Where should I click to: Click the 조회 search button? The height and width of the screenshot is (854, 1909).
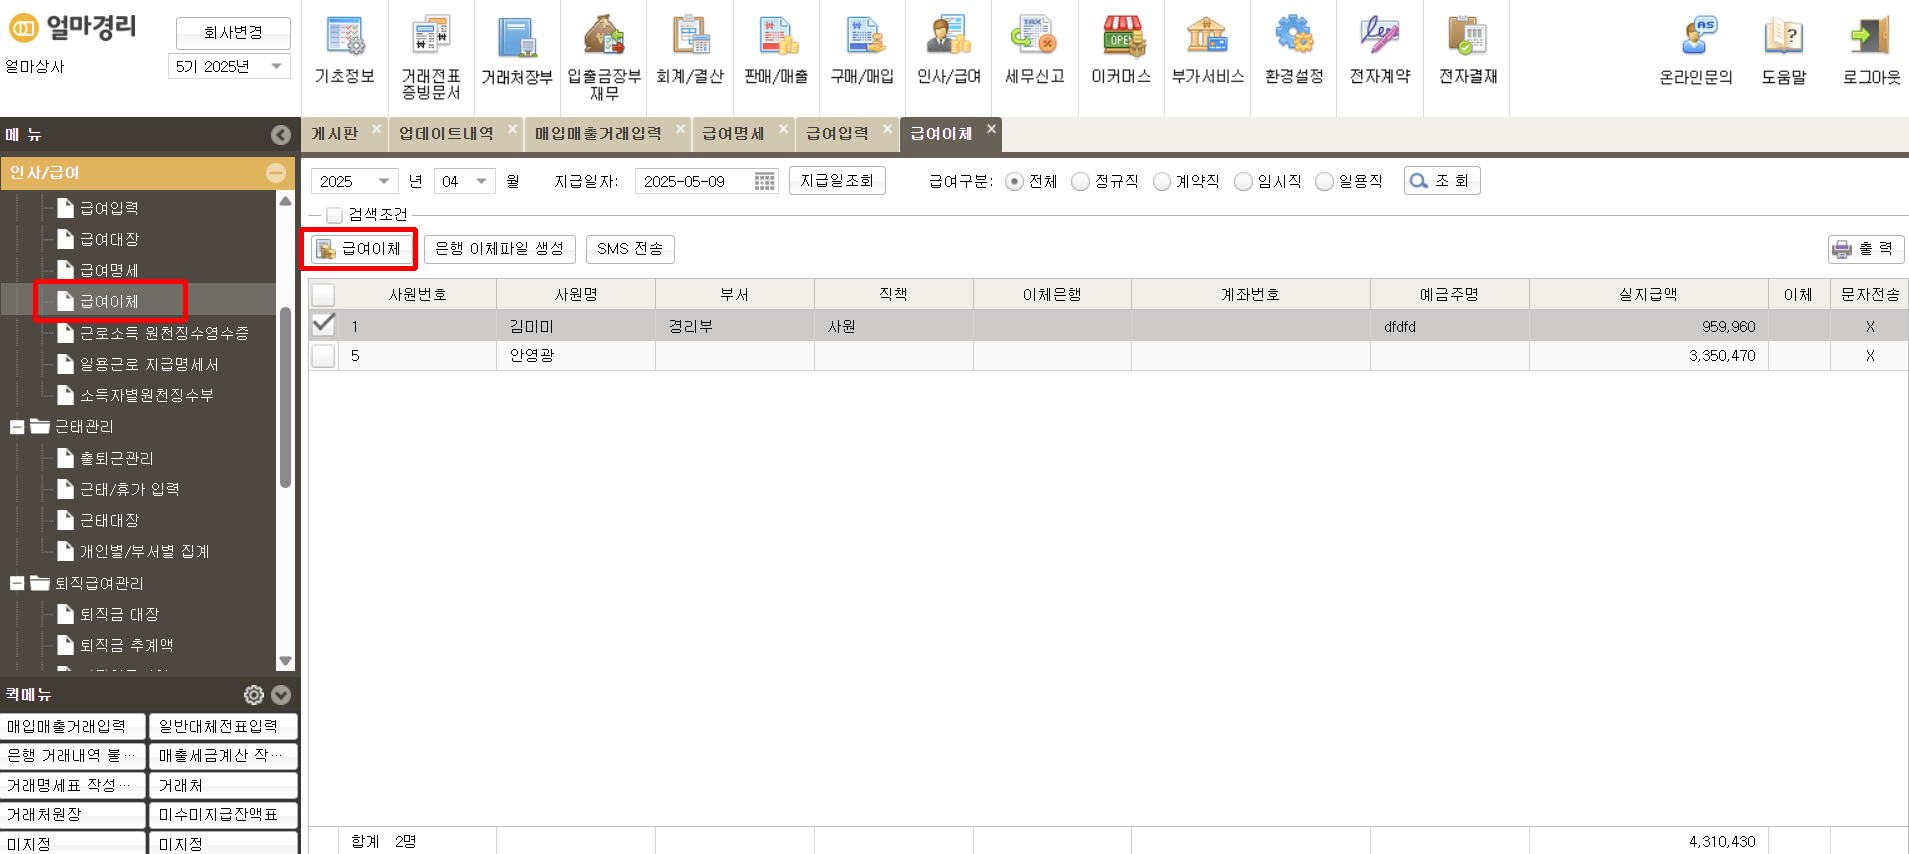[x=1441, y=181]
